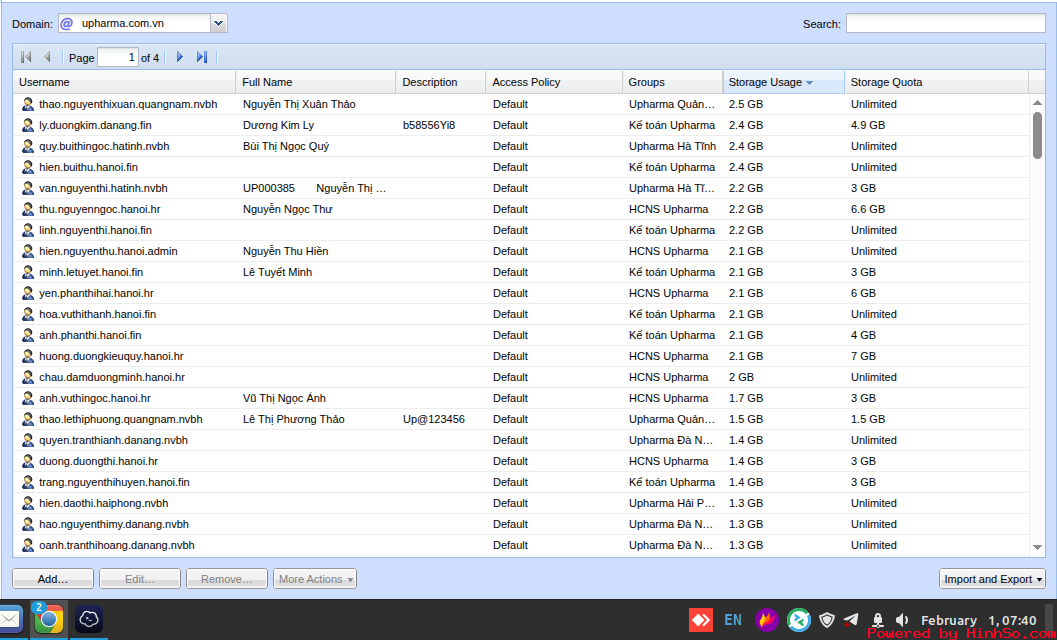Open the Domain dropdown list
The width and height of the screenshot is (1057, 640).
point(219,23)
